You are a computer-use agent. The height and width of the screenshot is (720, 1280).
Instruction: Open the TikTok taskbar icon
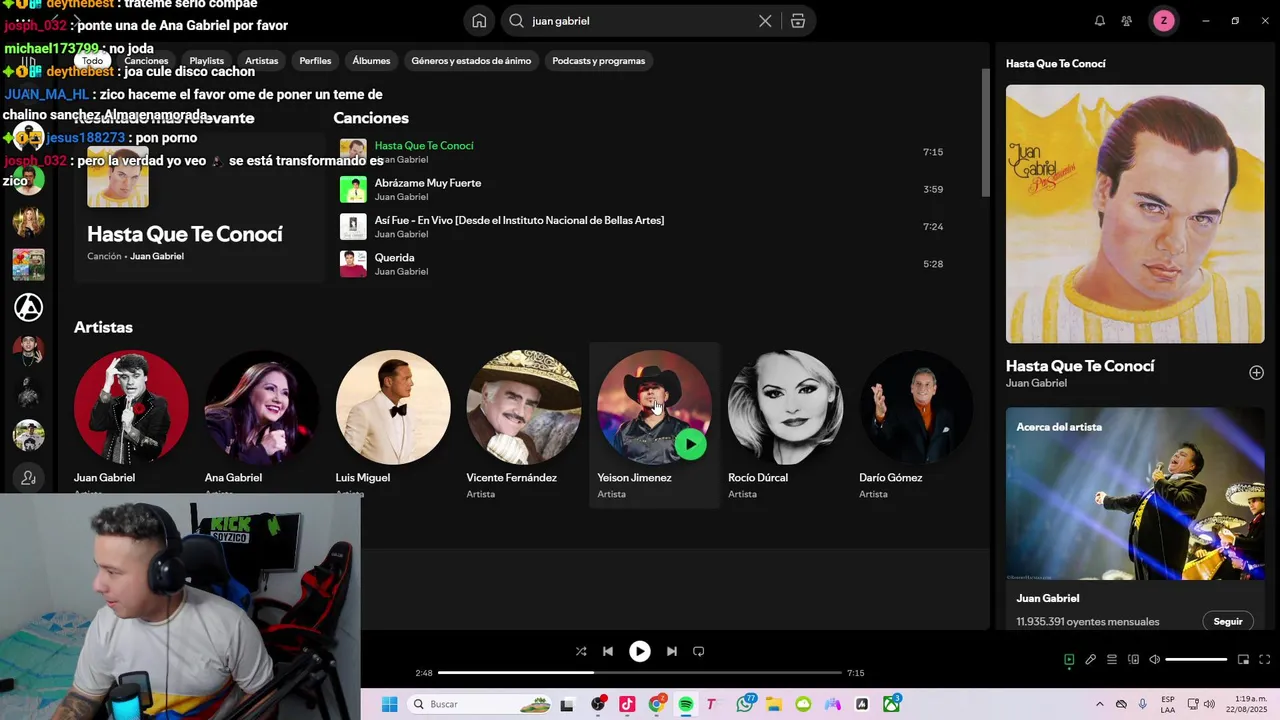pyautogui.click(x=627, y=704)
